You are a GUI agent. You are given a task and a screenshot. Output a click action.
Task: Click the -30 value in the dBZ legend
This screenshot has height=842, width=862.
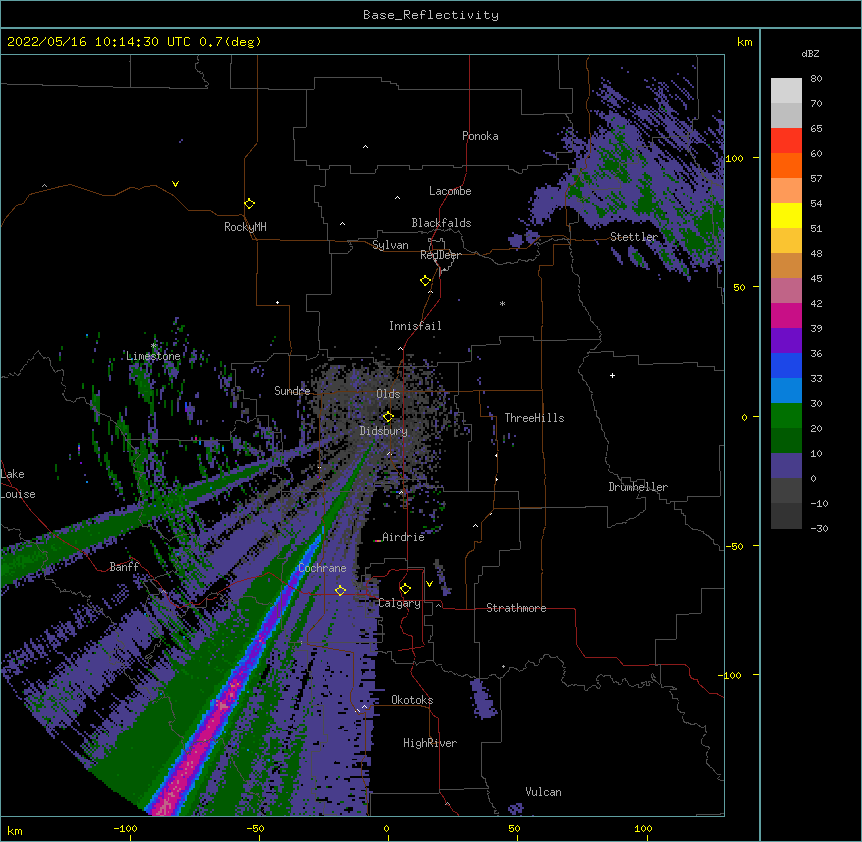819,529
